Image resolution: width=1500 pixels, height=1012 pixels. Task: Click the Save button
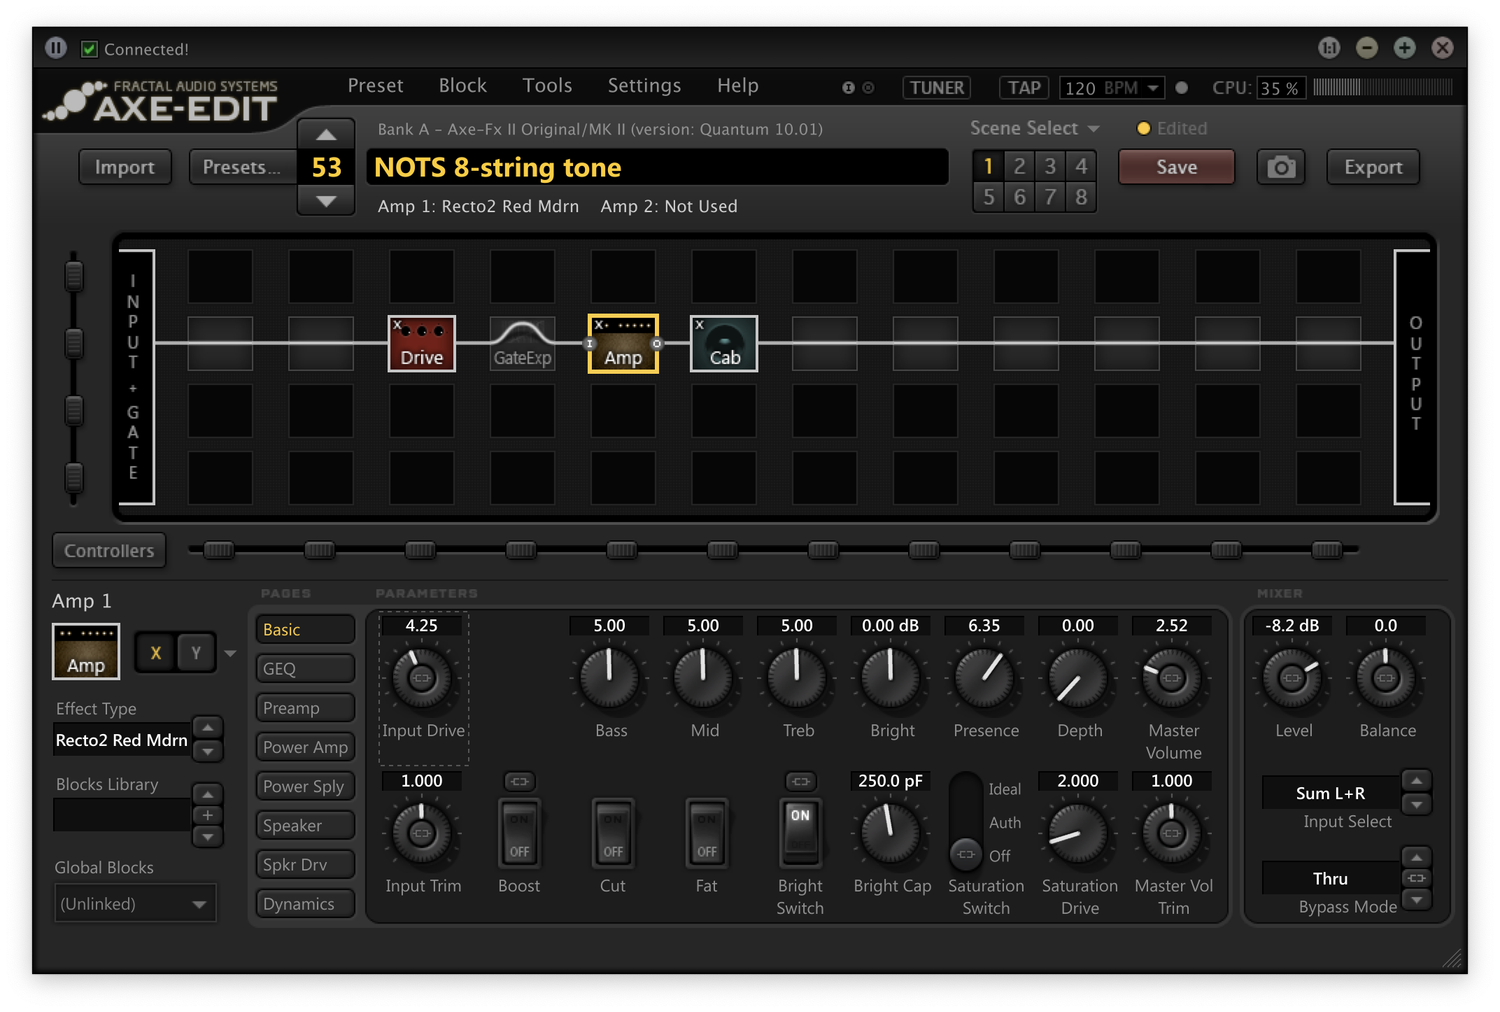[x=1176, y=167]
